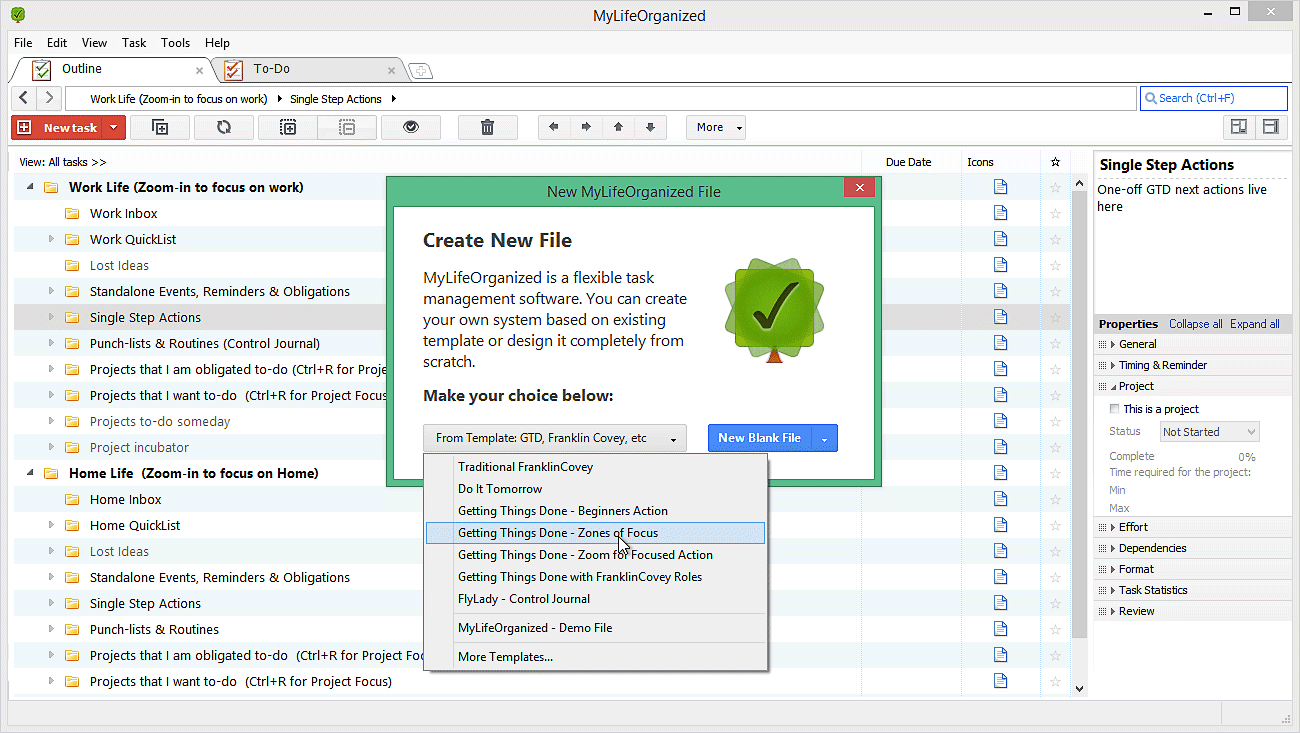The height and width of the screenshot is (733, 1300).
Task: Click the move right arrow toolbar icon
Action: point(586,127)
